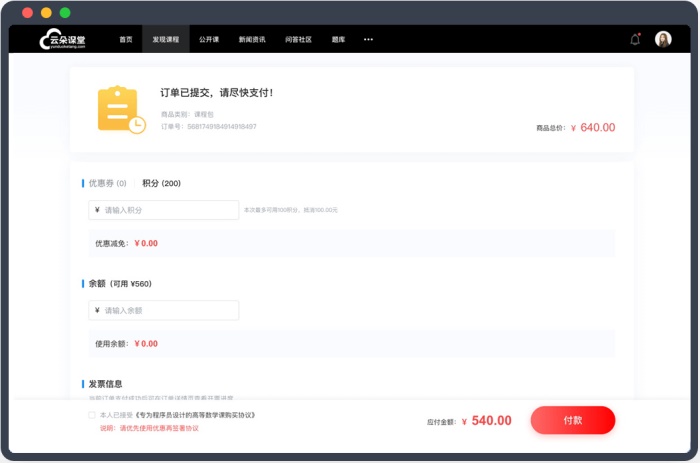Screen dimensions: 700x463
Task: Open the user avatar profile
Action: click(663, 39)
